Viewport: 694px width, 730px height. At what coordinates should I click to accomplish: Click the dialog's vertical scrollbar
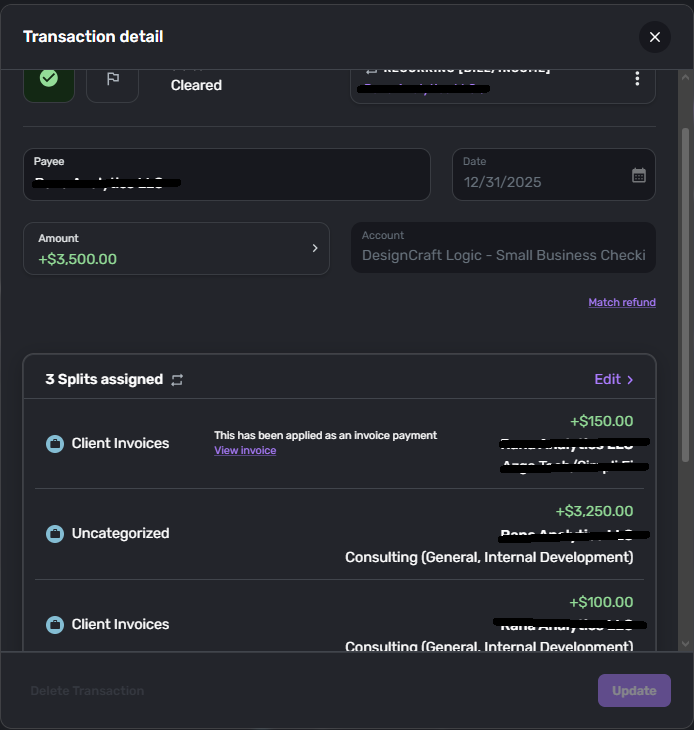click(685, 300)
